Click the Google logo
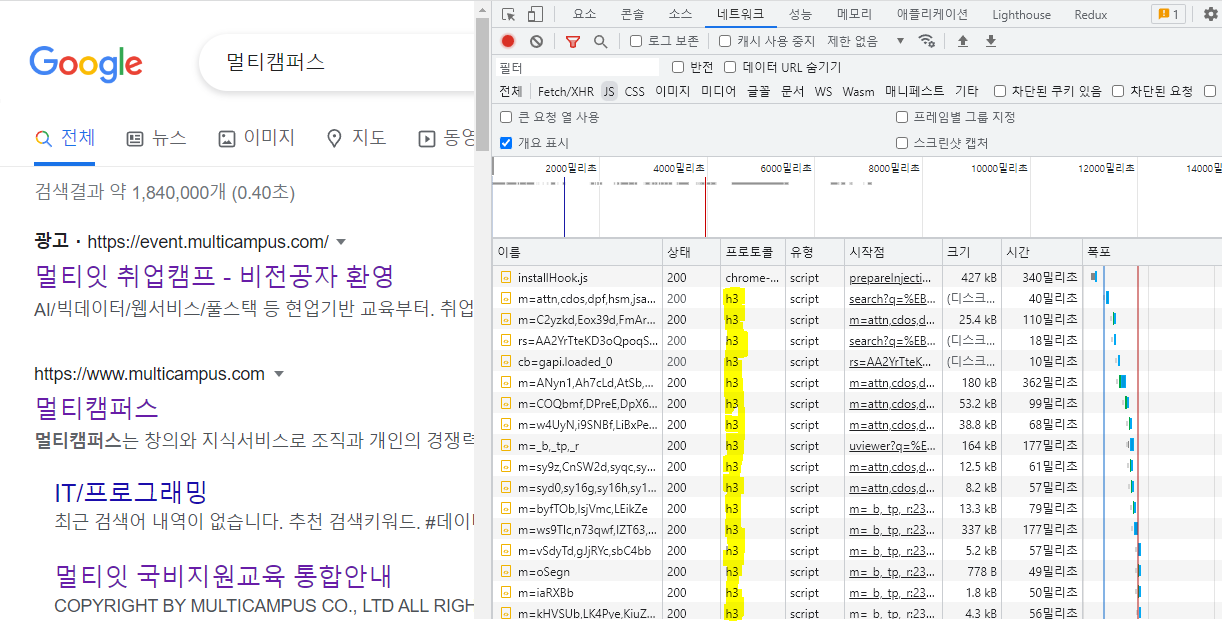 coord(86,63)
